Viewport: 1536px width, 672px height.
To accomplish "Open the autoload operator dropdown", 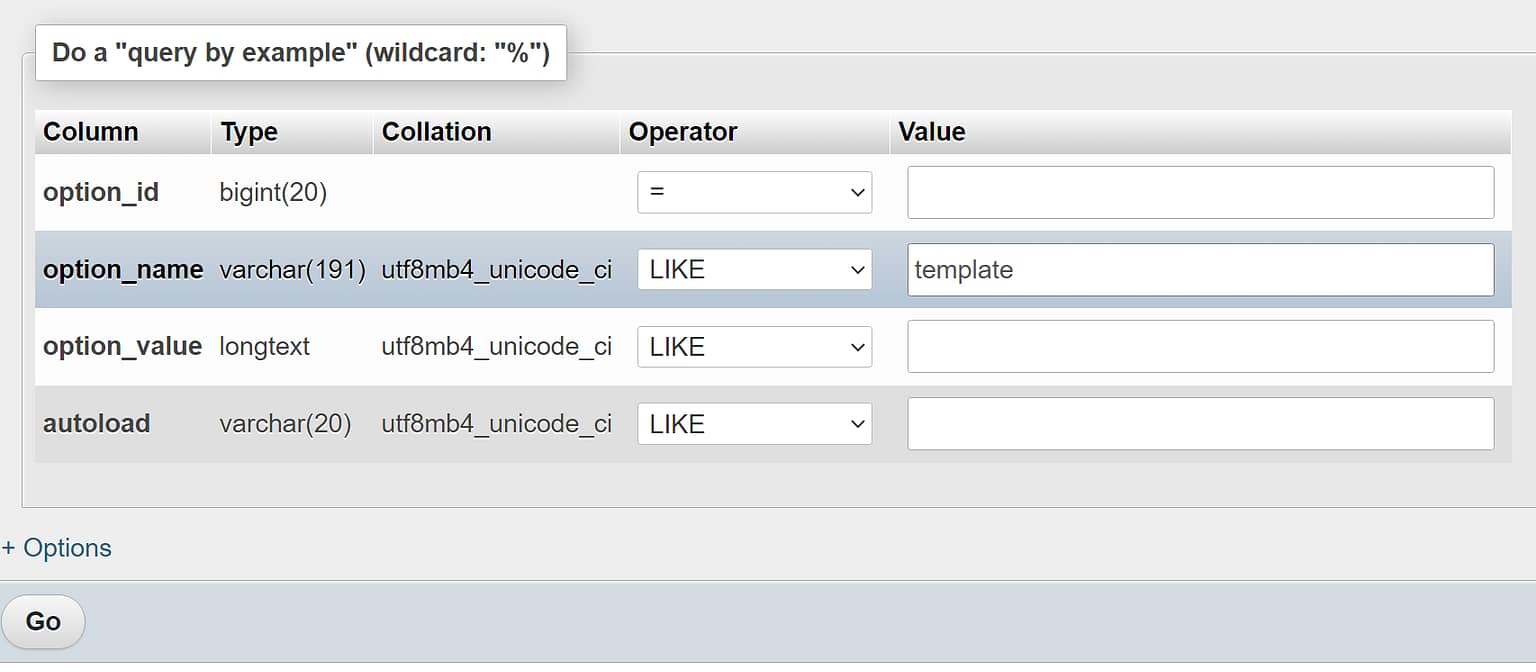I will 754,424.
